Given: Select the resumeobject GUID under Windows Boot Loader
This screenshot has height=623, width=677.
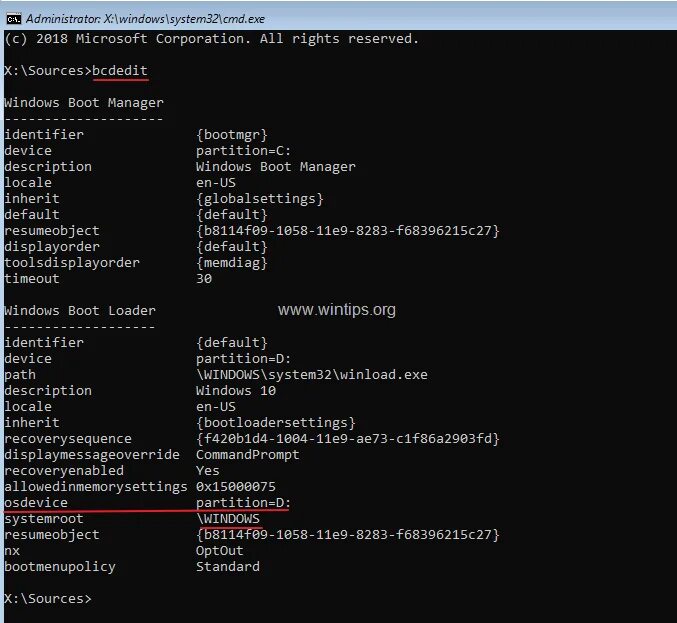Looking at the screenshot, I should click(348, 534).
